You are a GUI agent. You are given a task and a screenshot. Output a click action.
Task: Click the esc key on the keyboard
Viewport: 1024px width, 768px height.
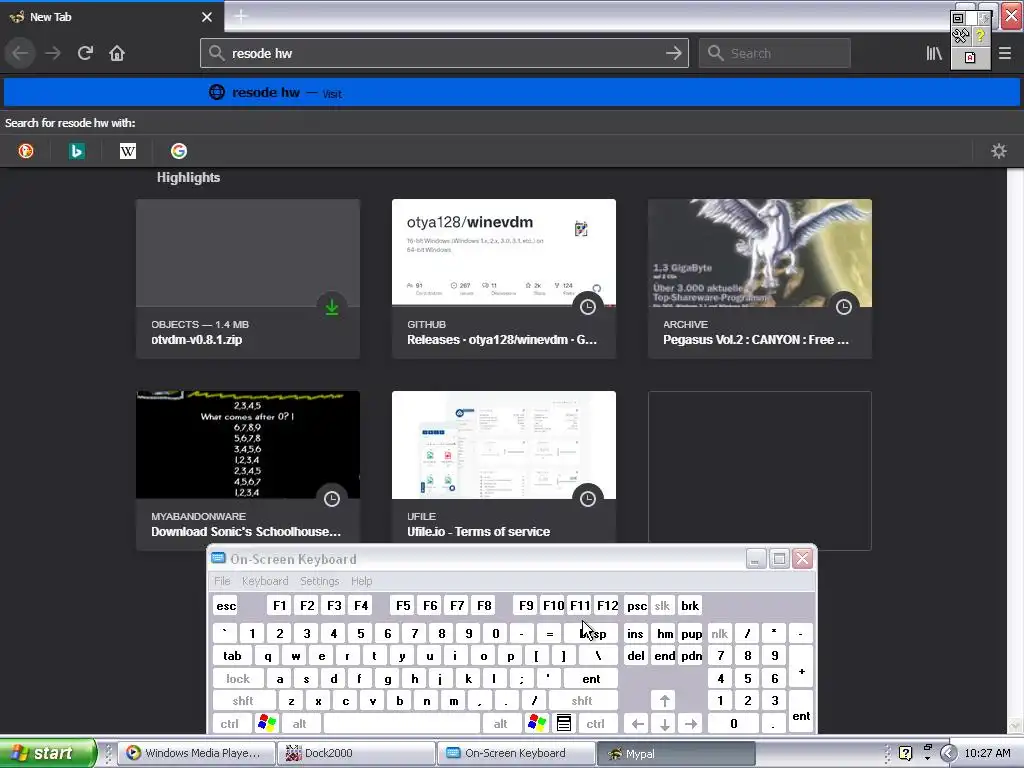tap(226, 606)
